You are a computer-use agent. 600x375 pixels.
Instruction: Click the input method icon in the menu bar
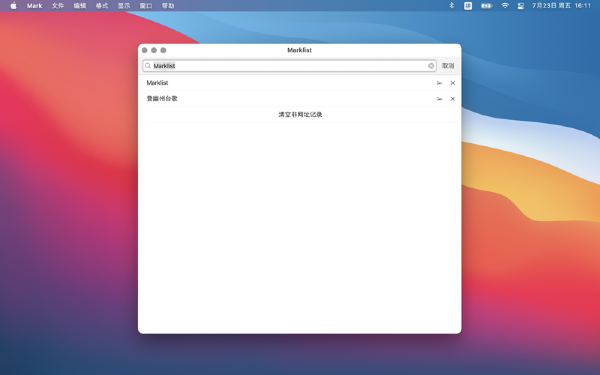[x=468, y=6]
